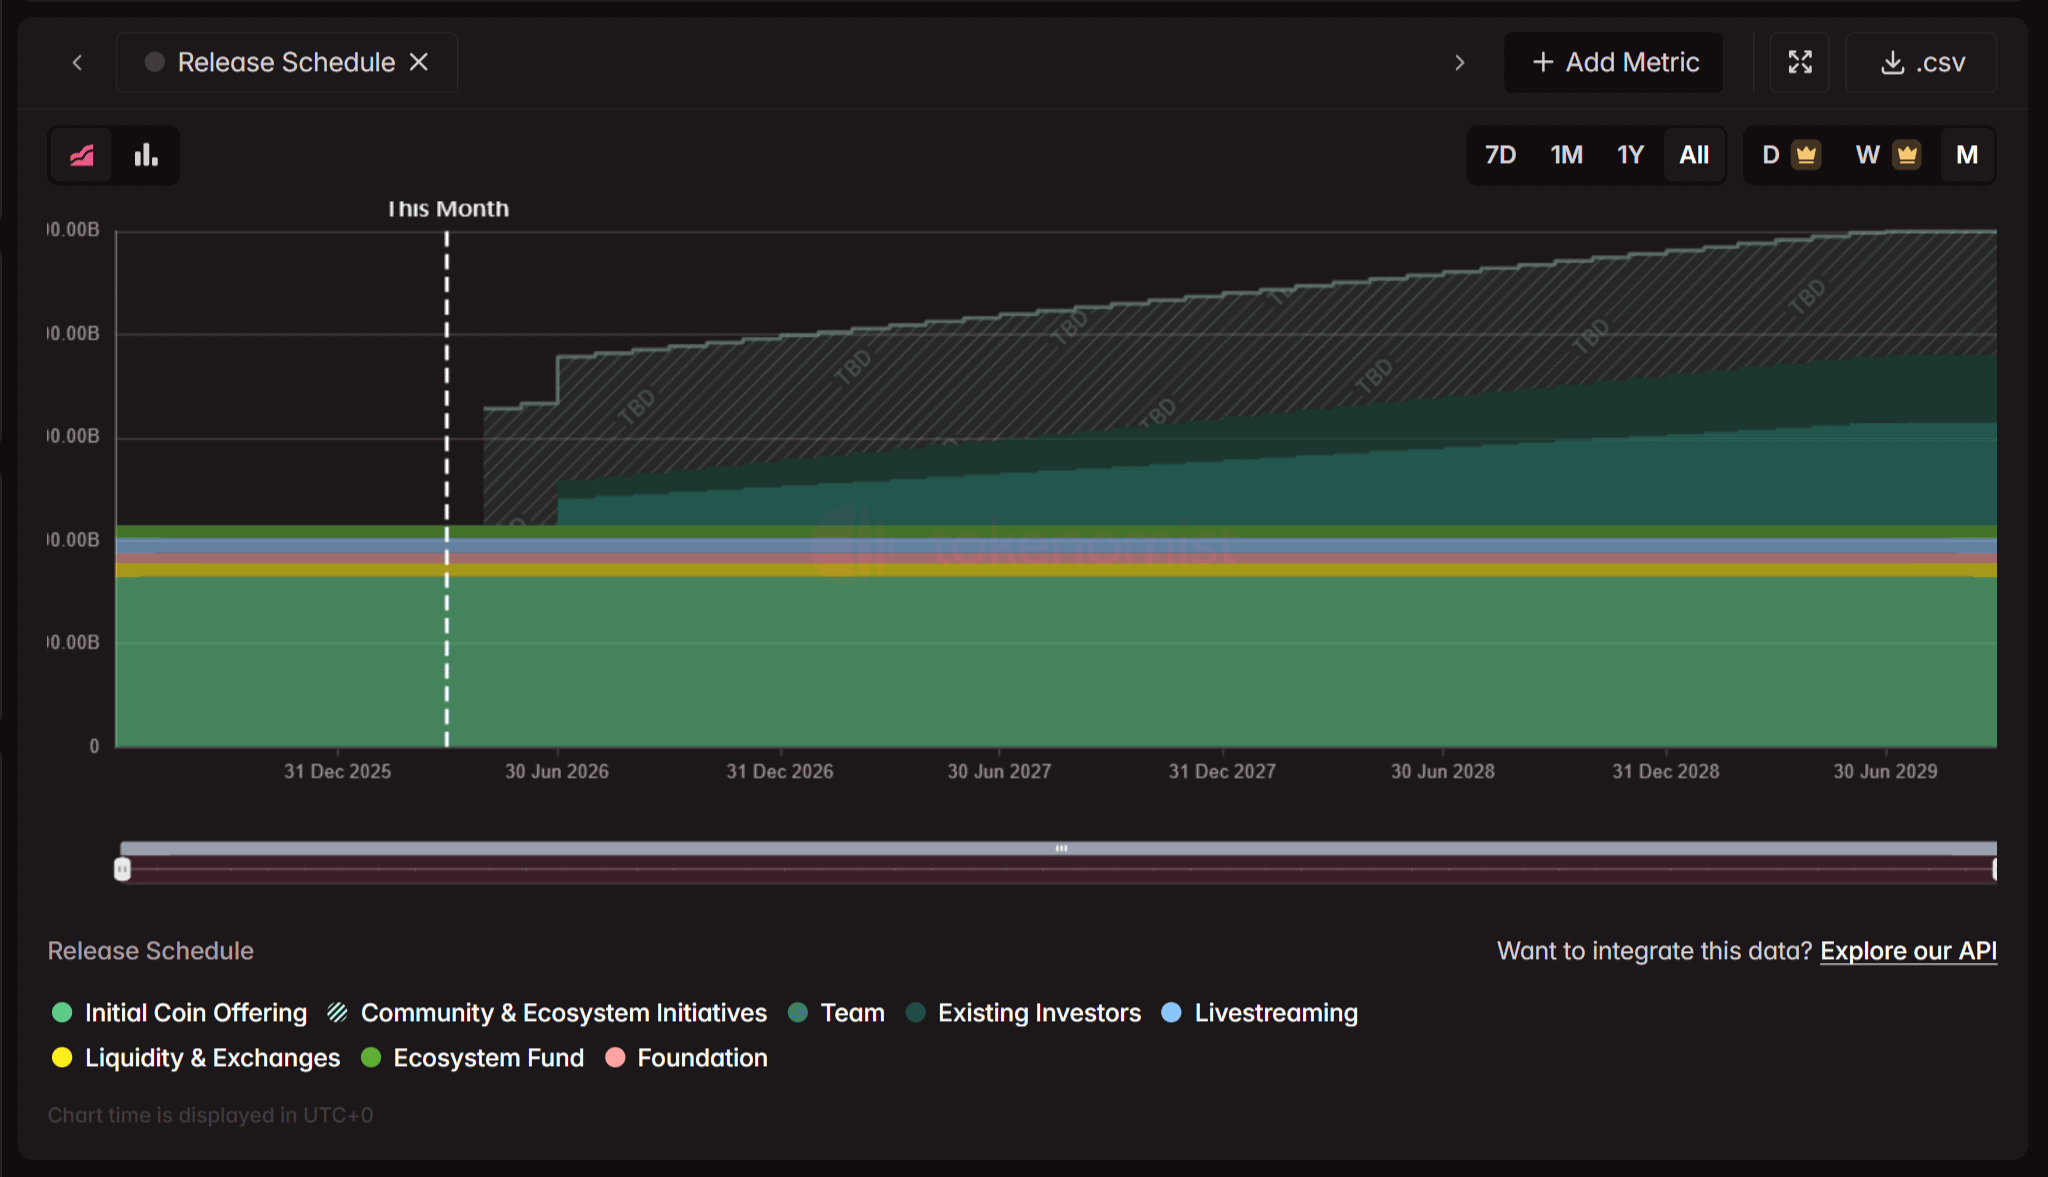The width and height of the screenshot is (2048, 1177).
Task: Select monthly interval M
Action: click(1966, 155)
